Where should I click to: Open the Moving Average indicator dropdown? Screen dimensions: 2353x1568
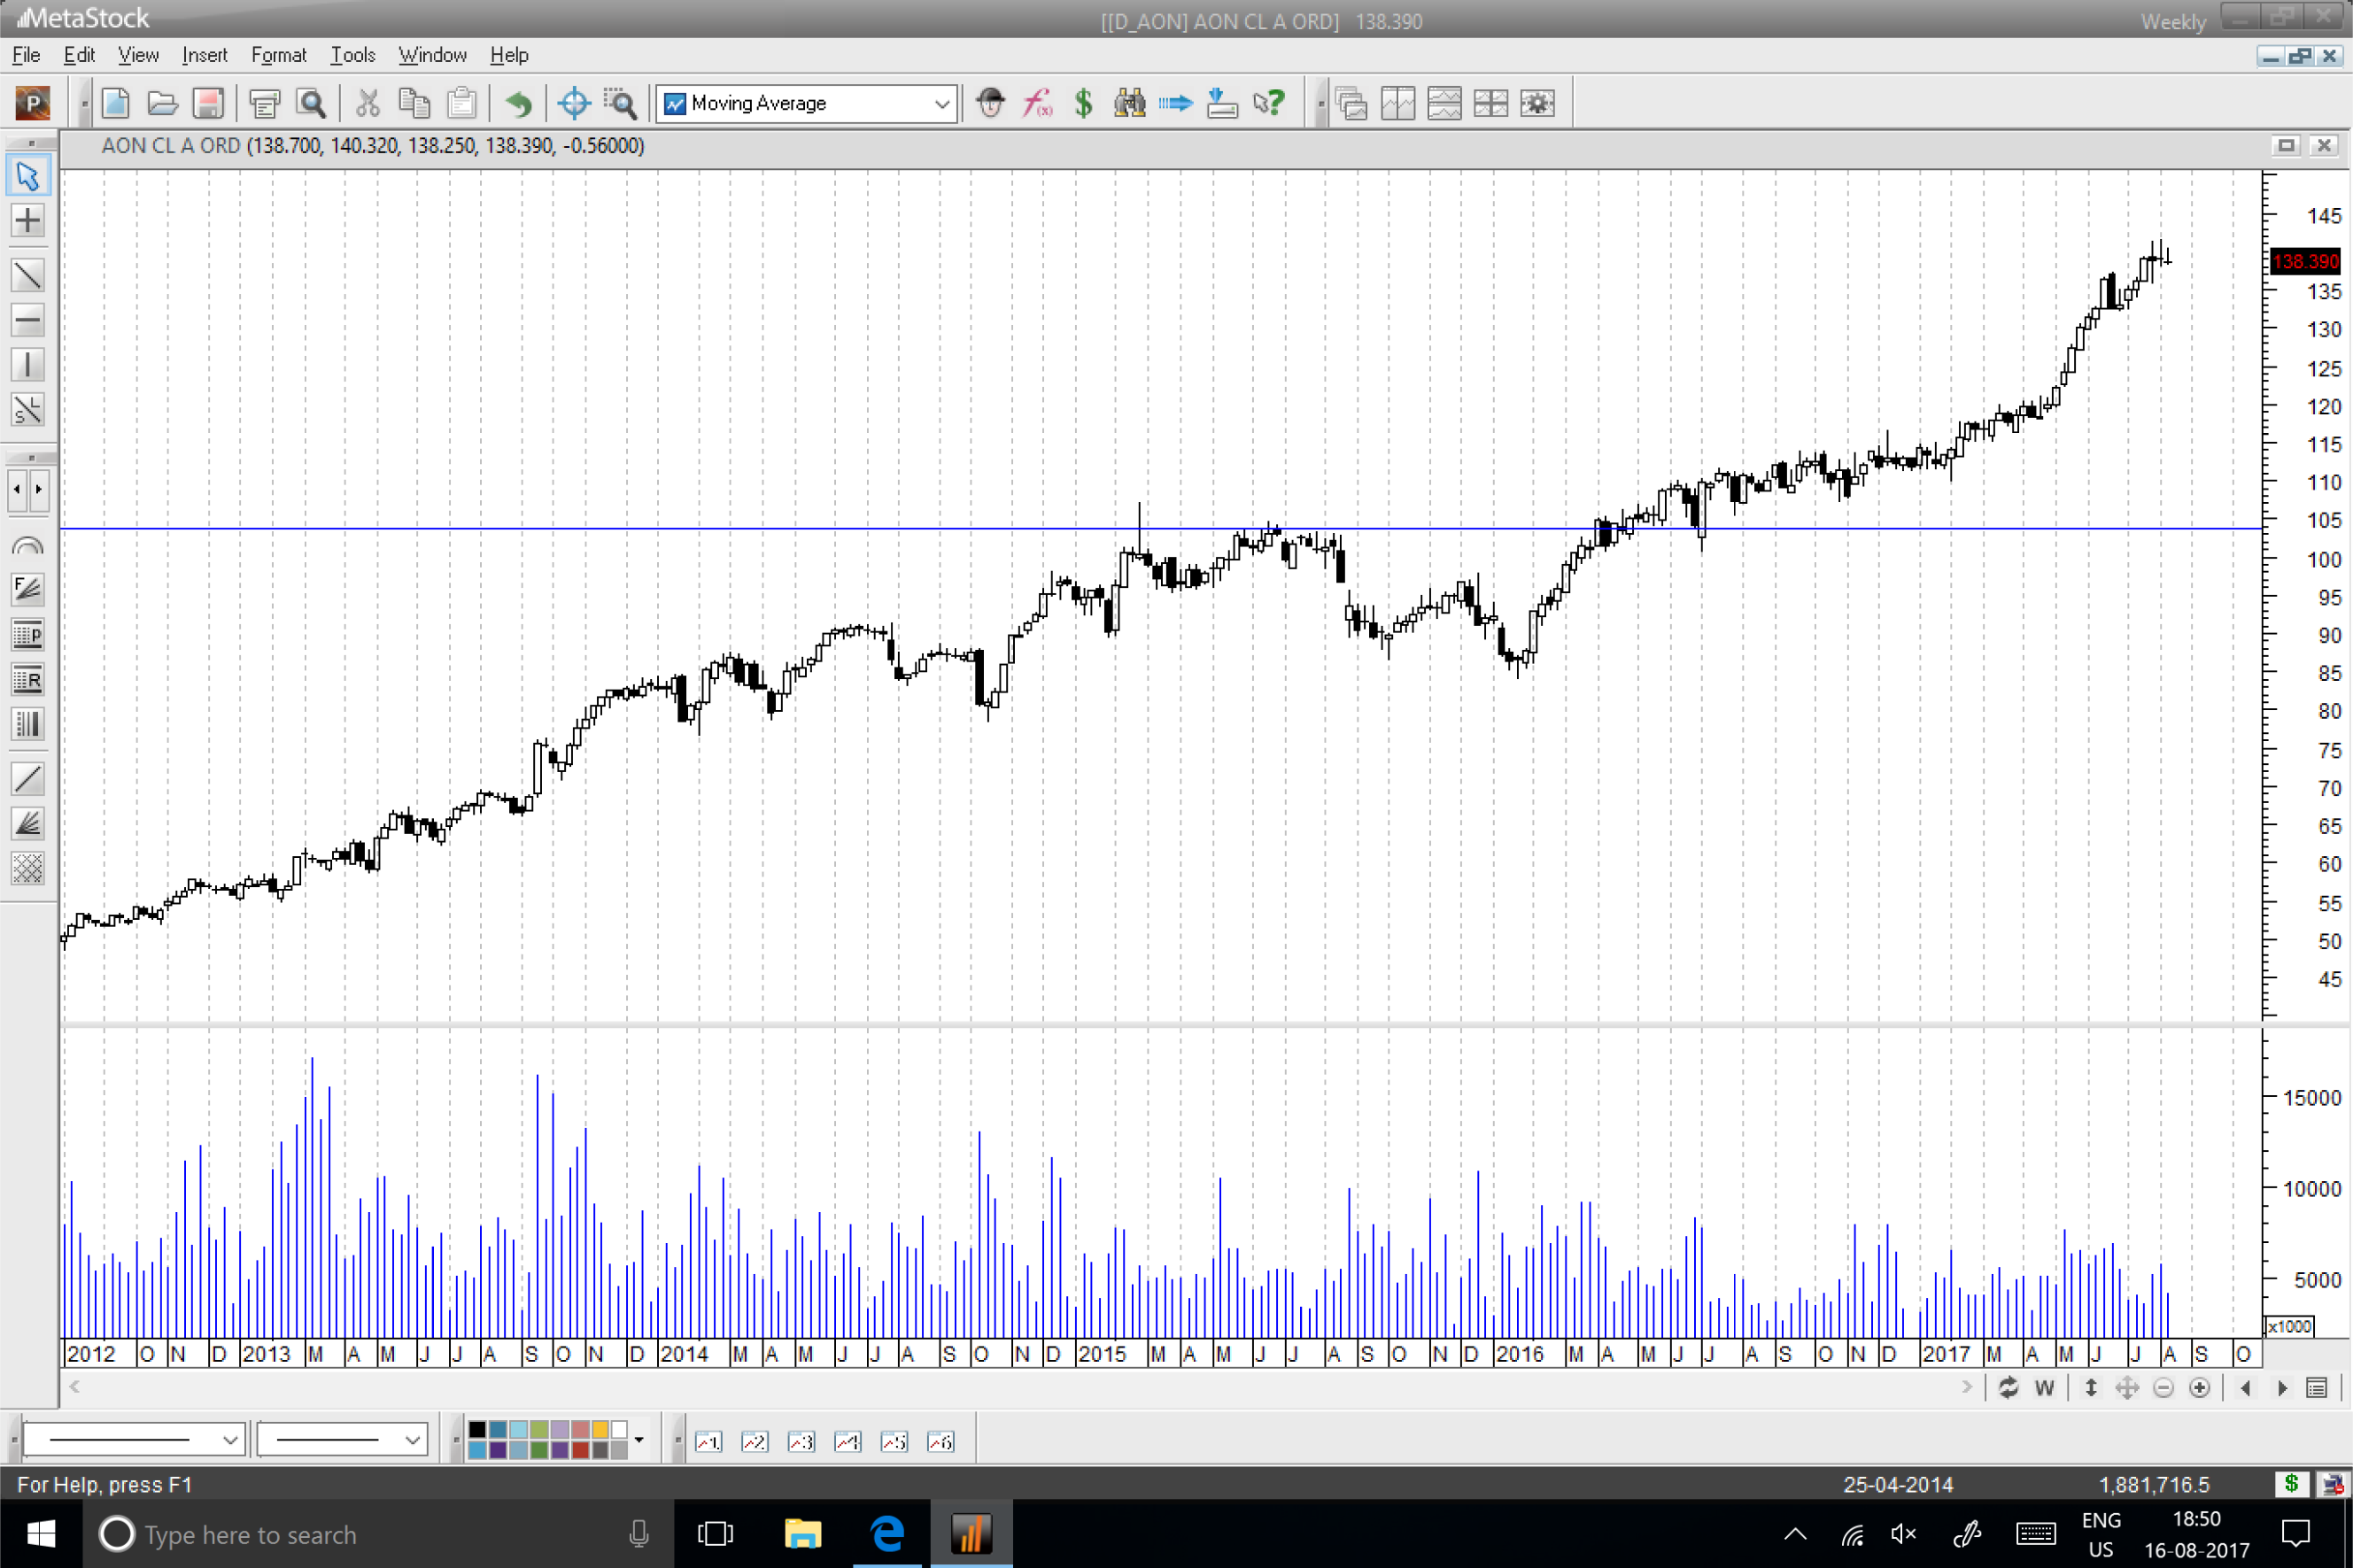pyautogui.click(x=941, y=103)
